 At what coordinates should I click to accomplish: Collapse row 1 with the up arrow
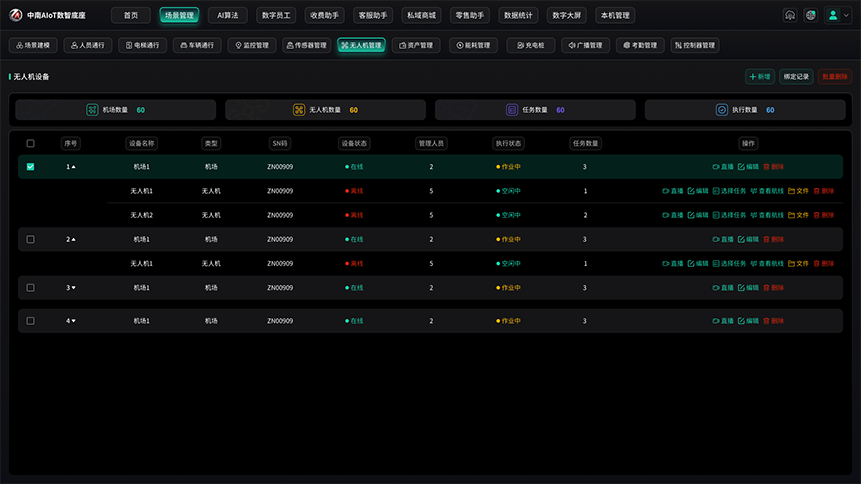point(74,166)
